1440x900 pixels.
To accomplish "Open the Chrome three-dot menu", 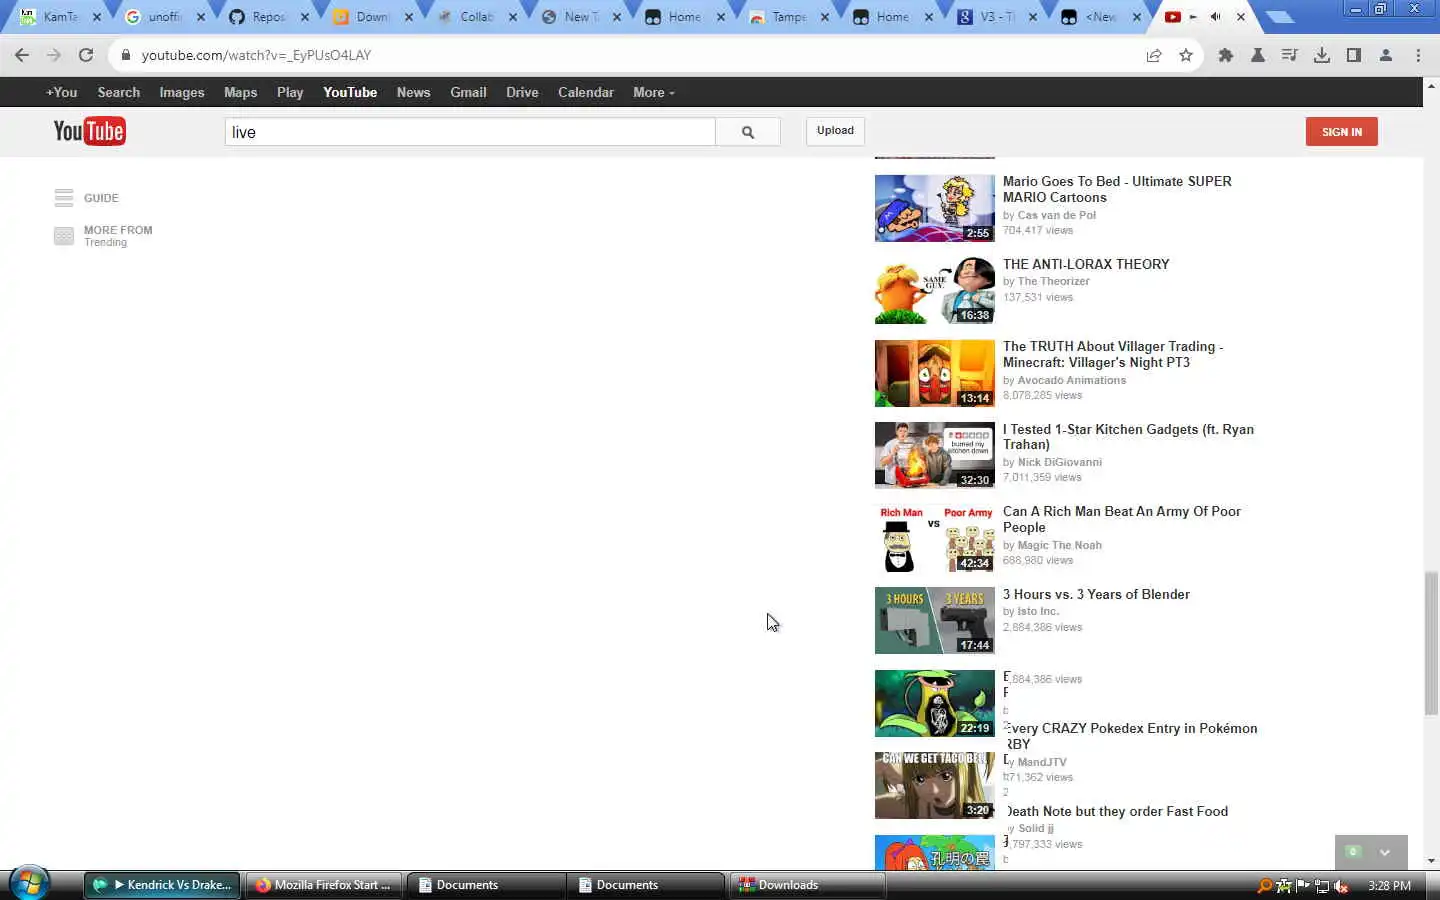I will pyautogui.click(x=1418, y=55).
